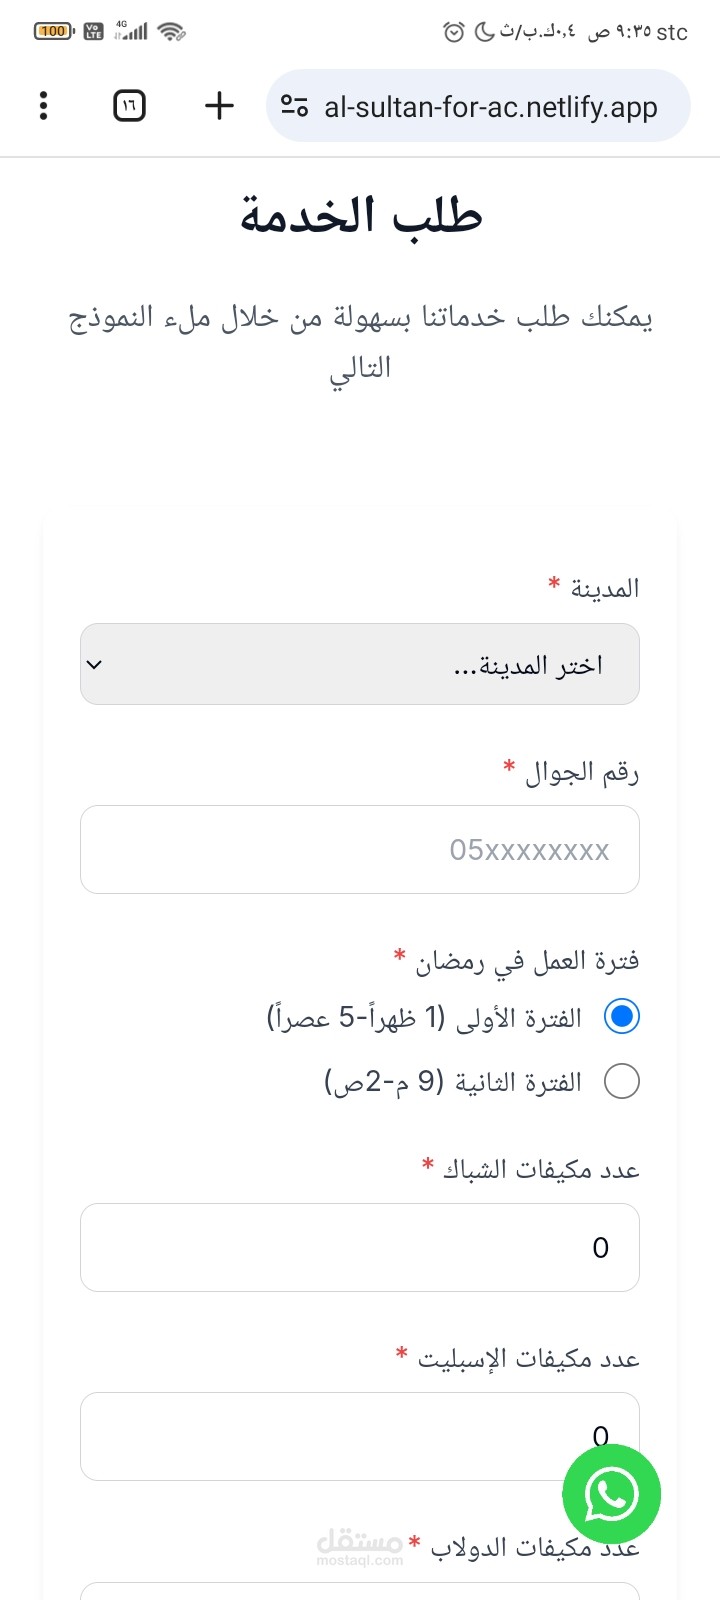Select الفترة الثانية radio button
Screen dimensions: 720x1600
pyautogui.click(x=622, y=1081)
